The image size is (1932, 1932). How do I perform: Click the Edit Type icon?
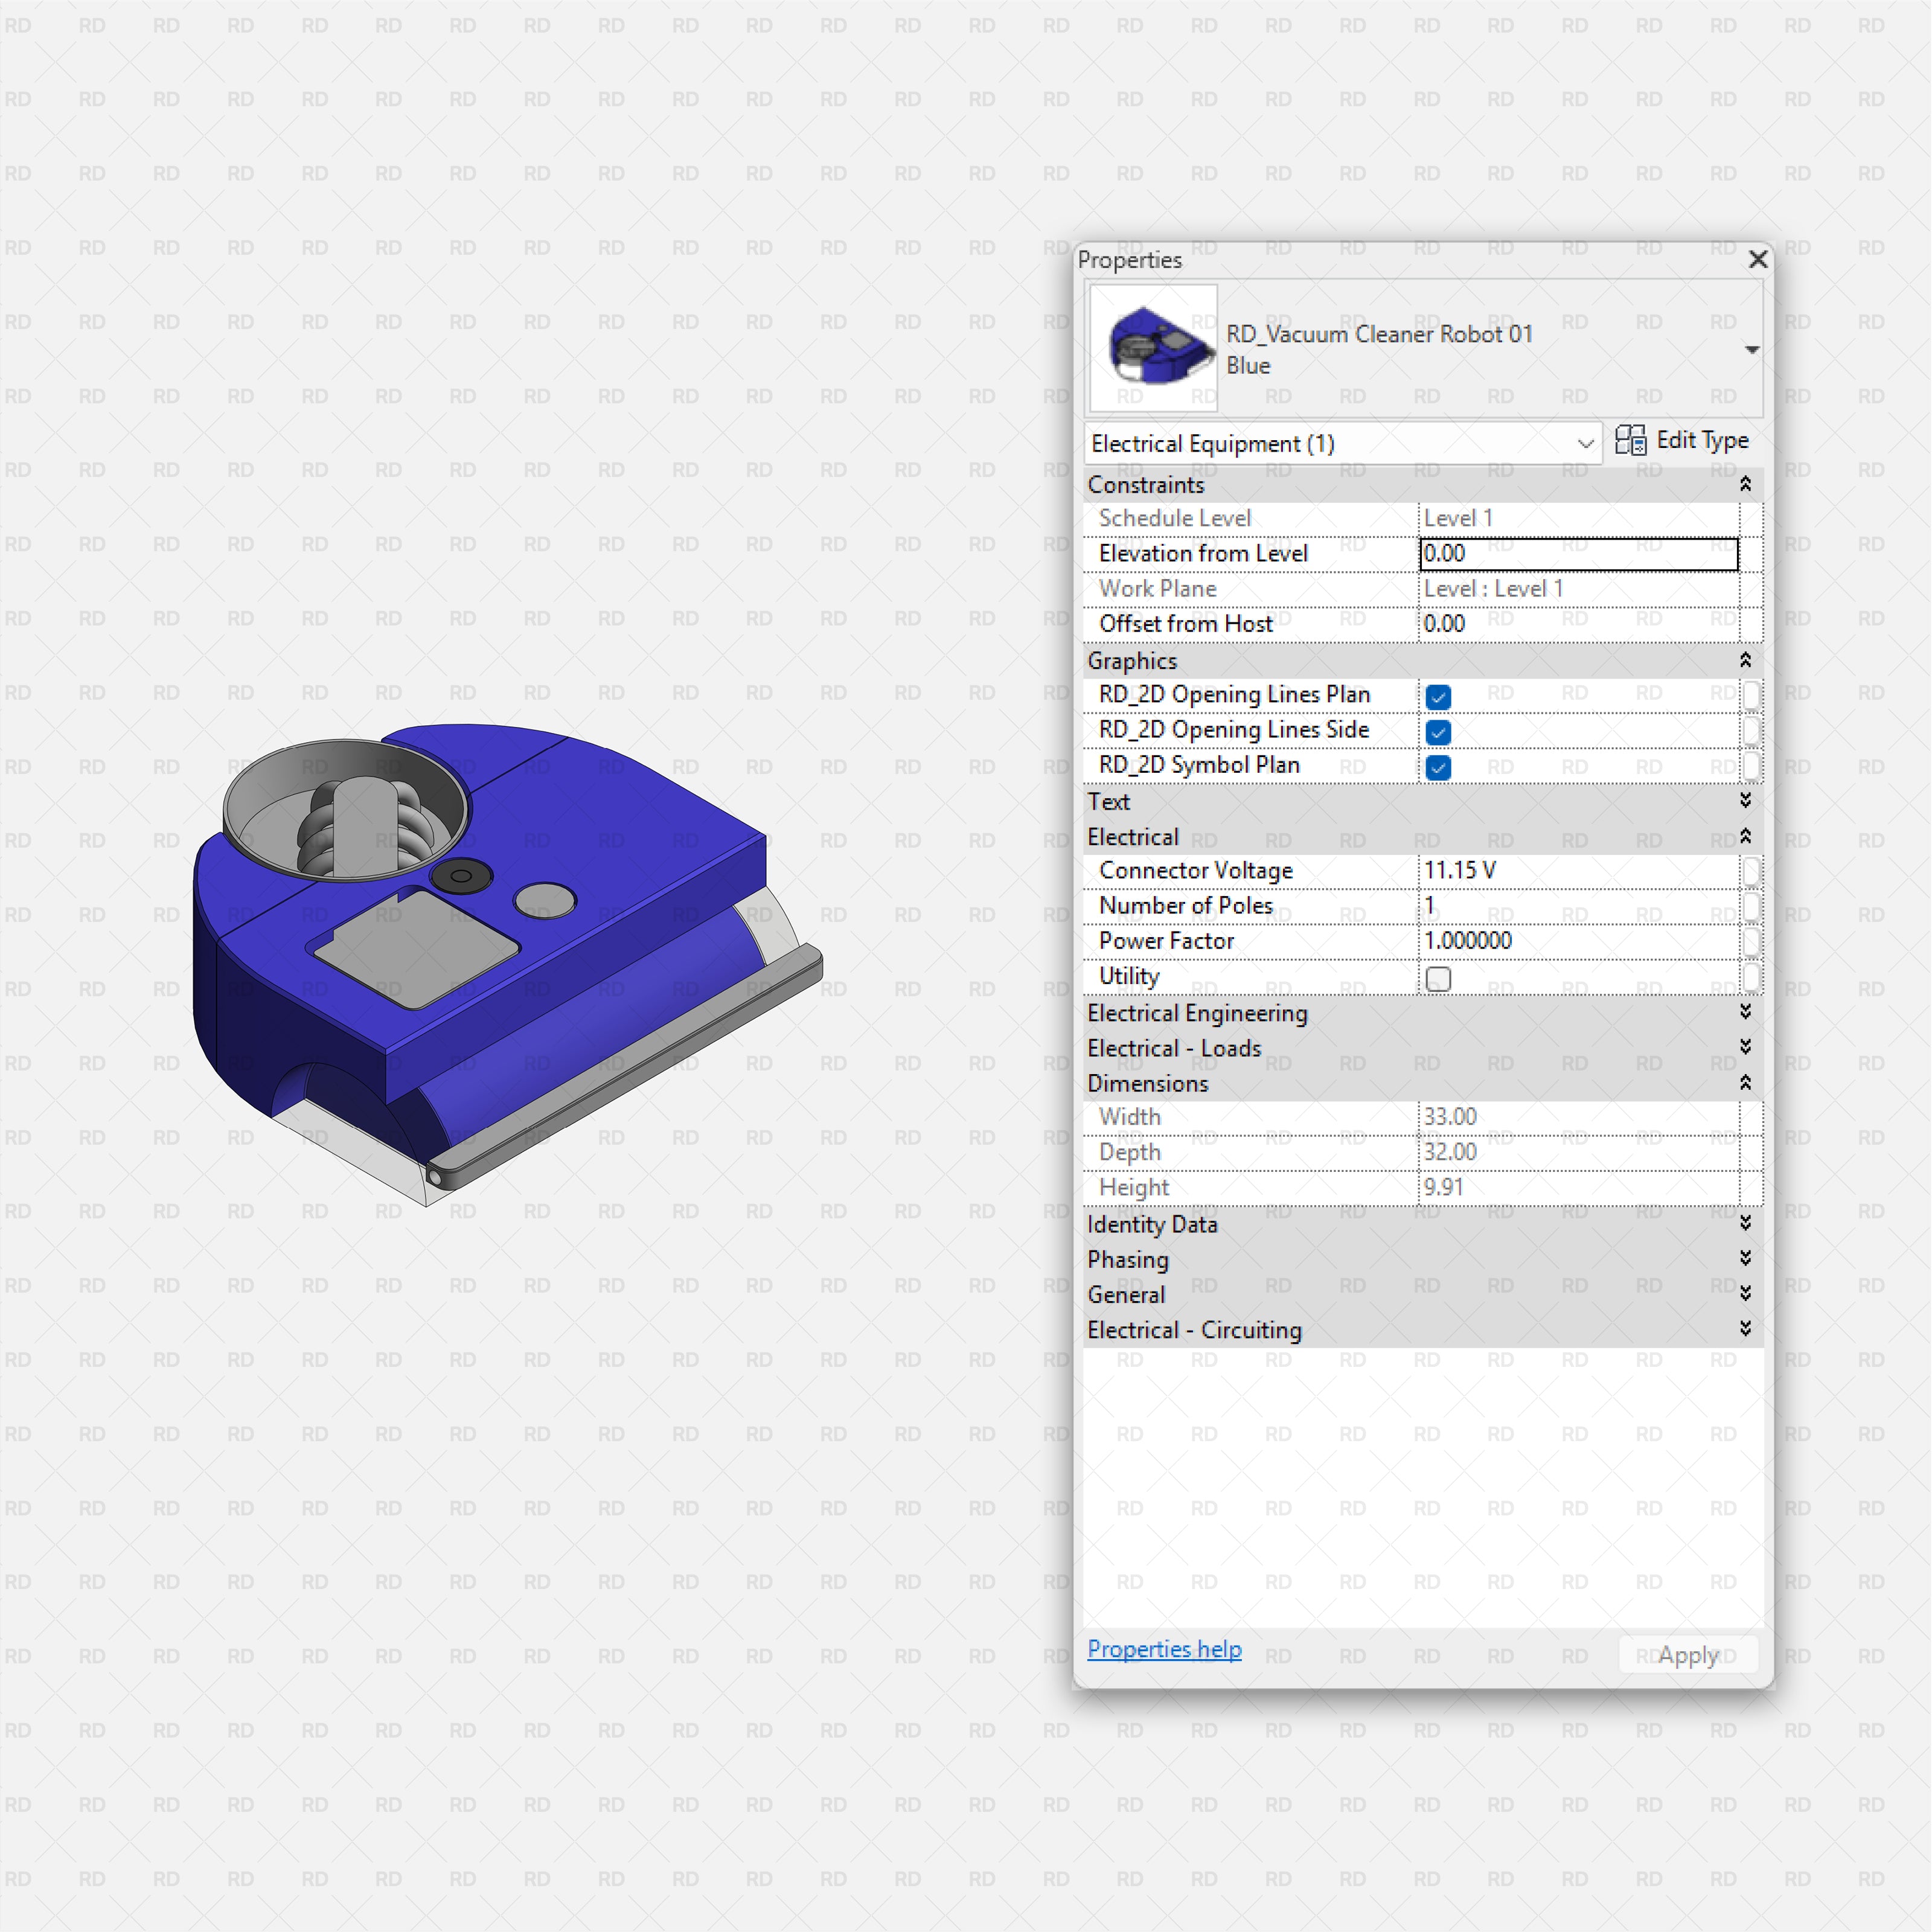[x=1631, y=441]
